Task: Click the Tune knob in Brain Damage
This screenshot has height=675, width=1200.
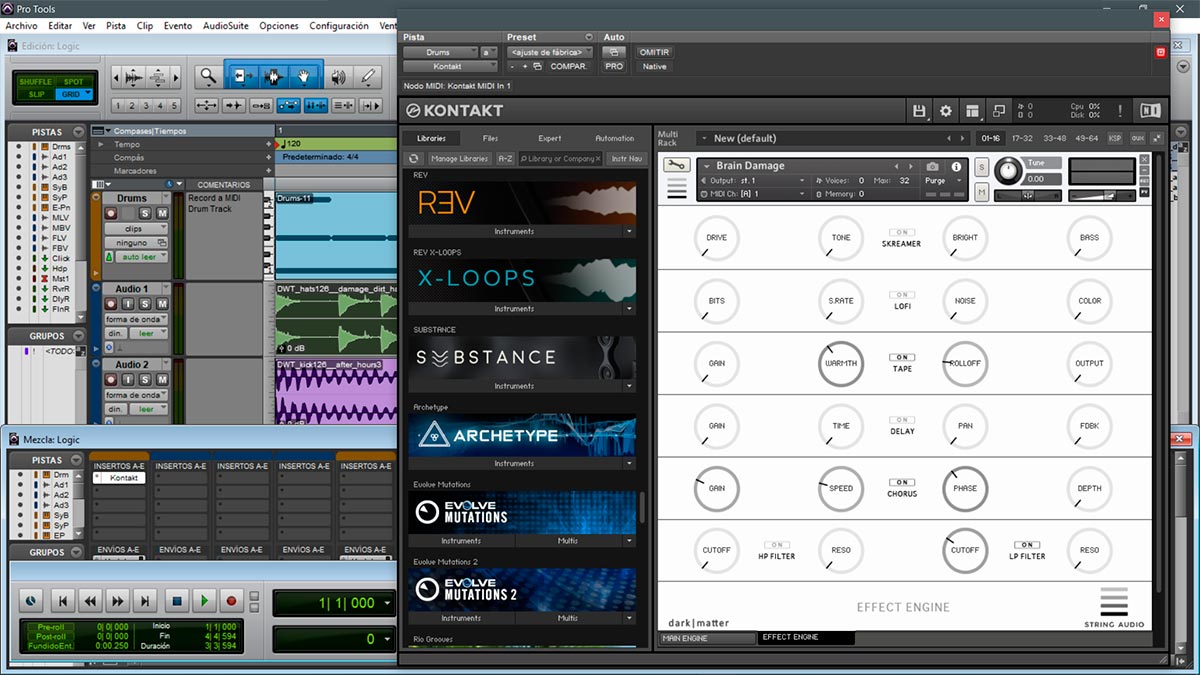Action: [1008, 171]
